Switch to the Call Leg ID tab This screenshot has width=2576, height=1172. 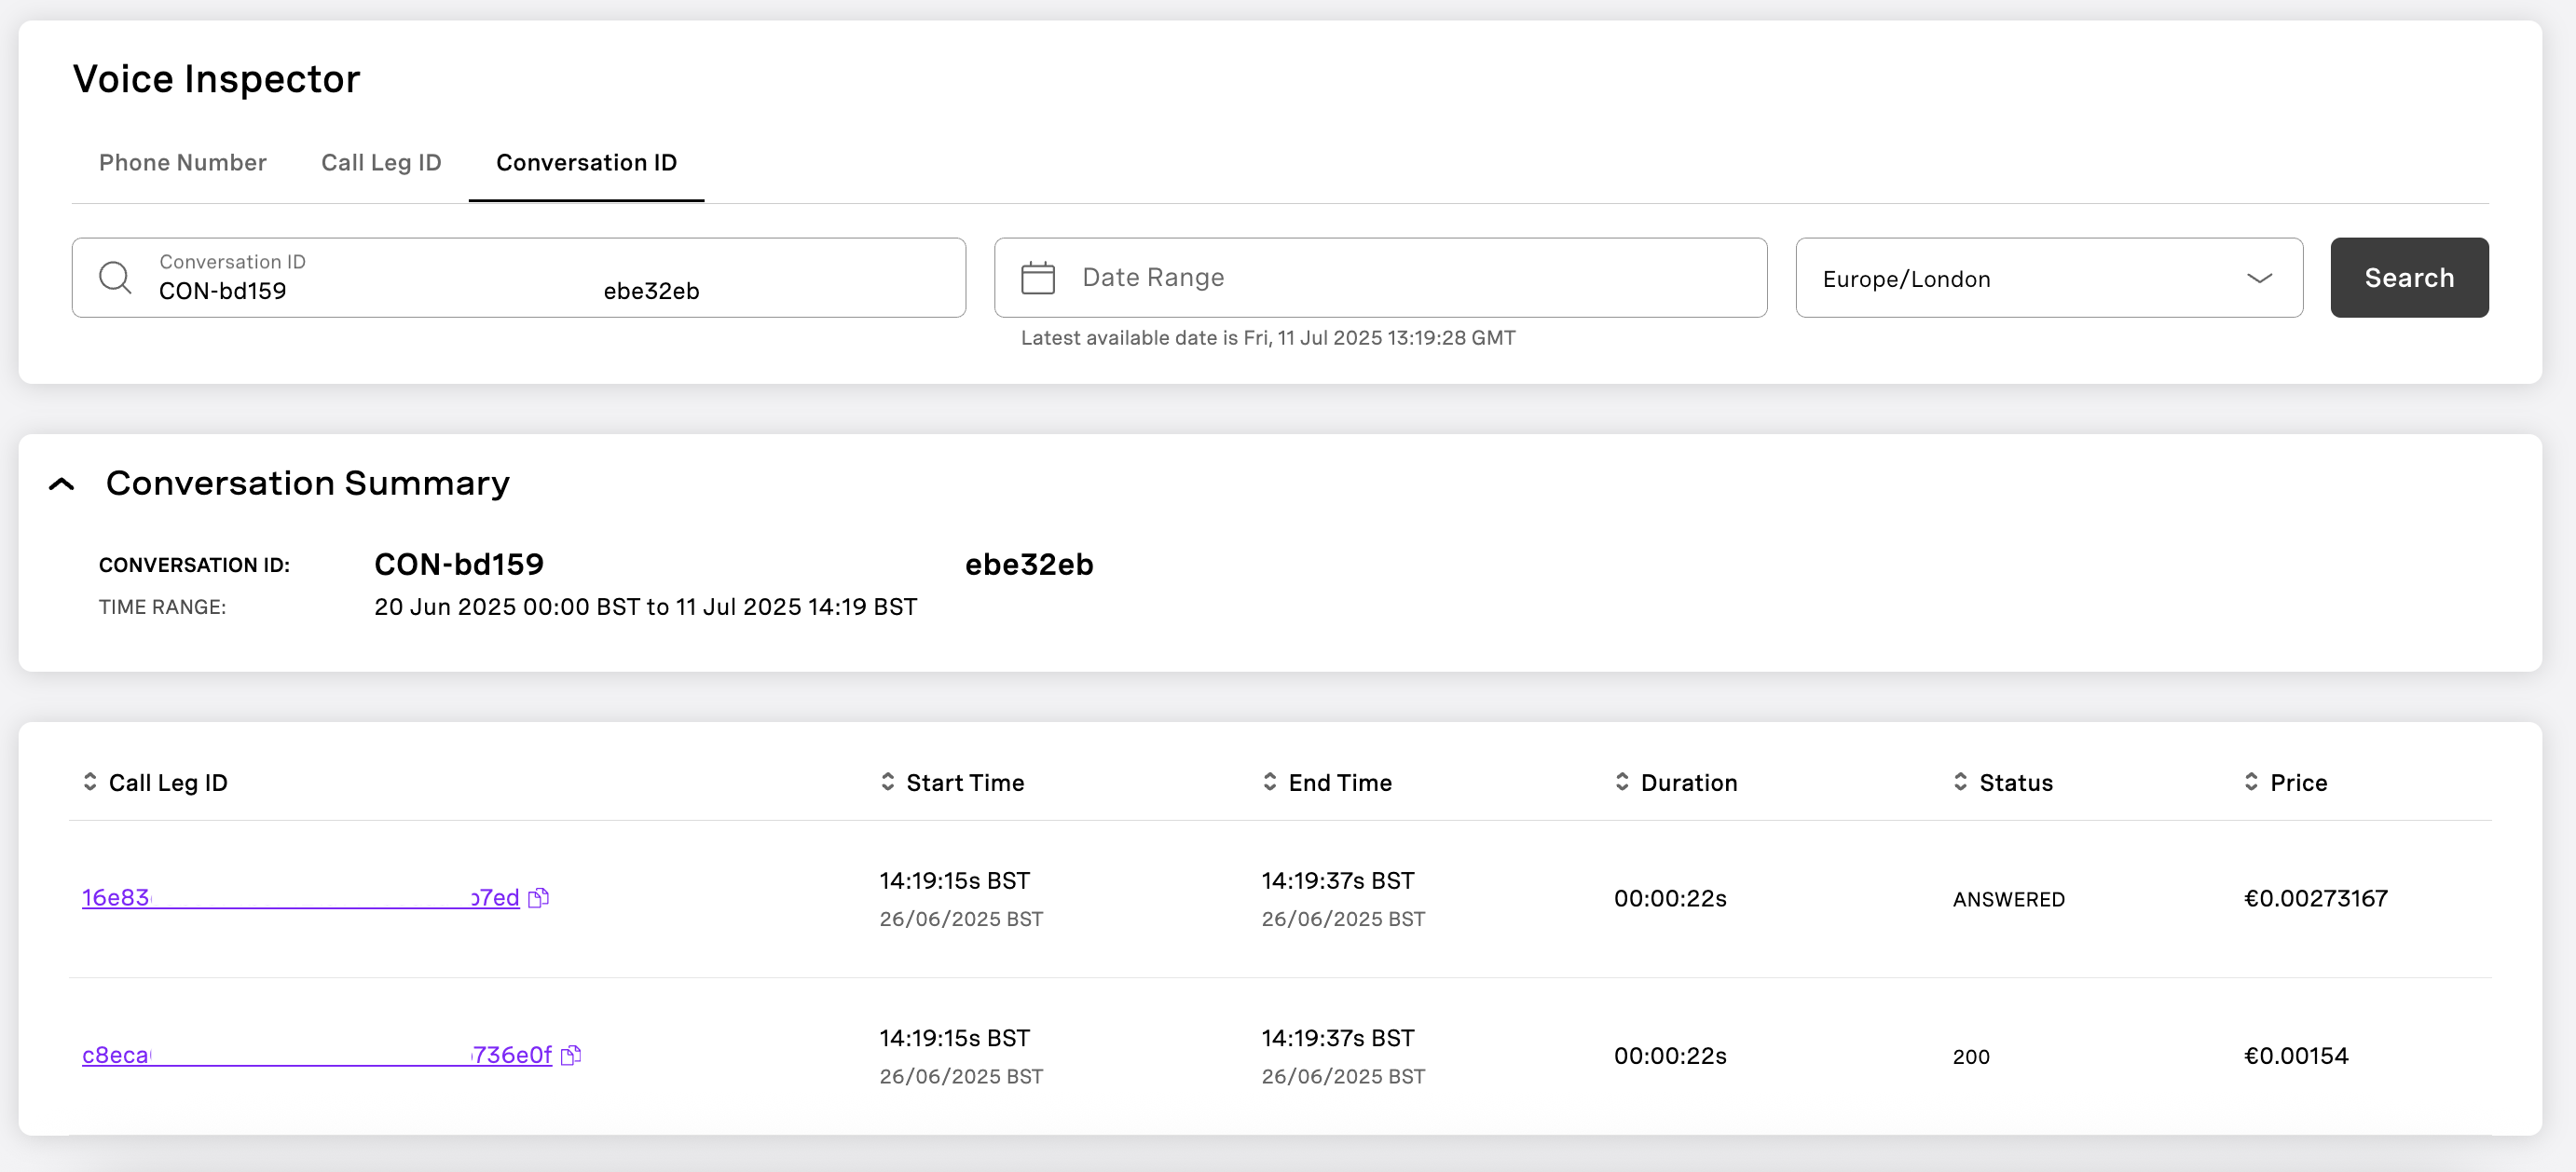(380, 162)
